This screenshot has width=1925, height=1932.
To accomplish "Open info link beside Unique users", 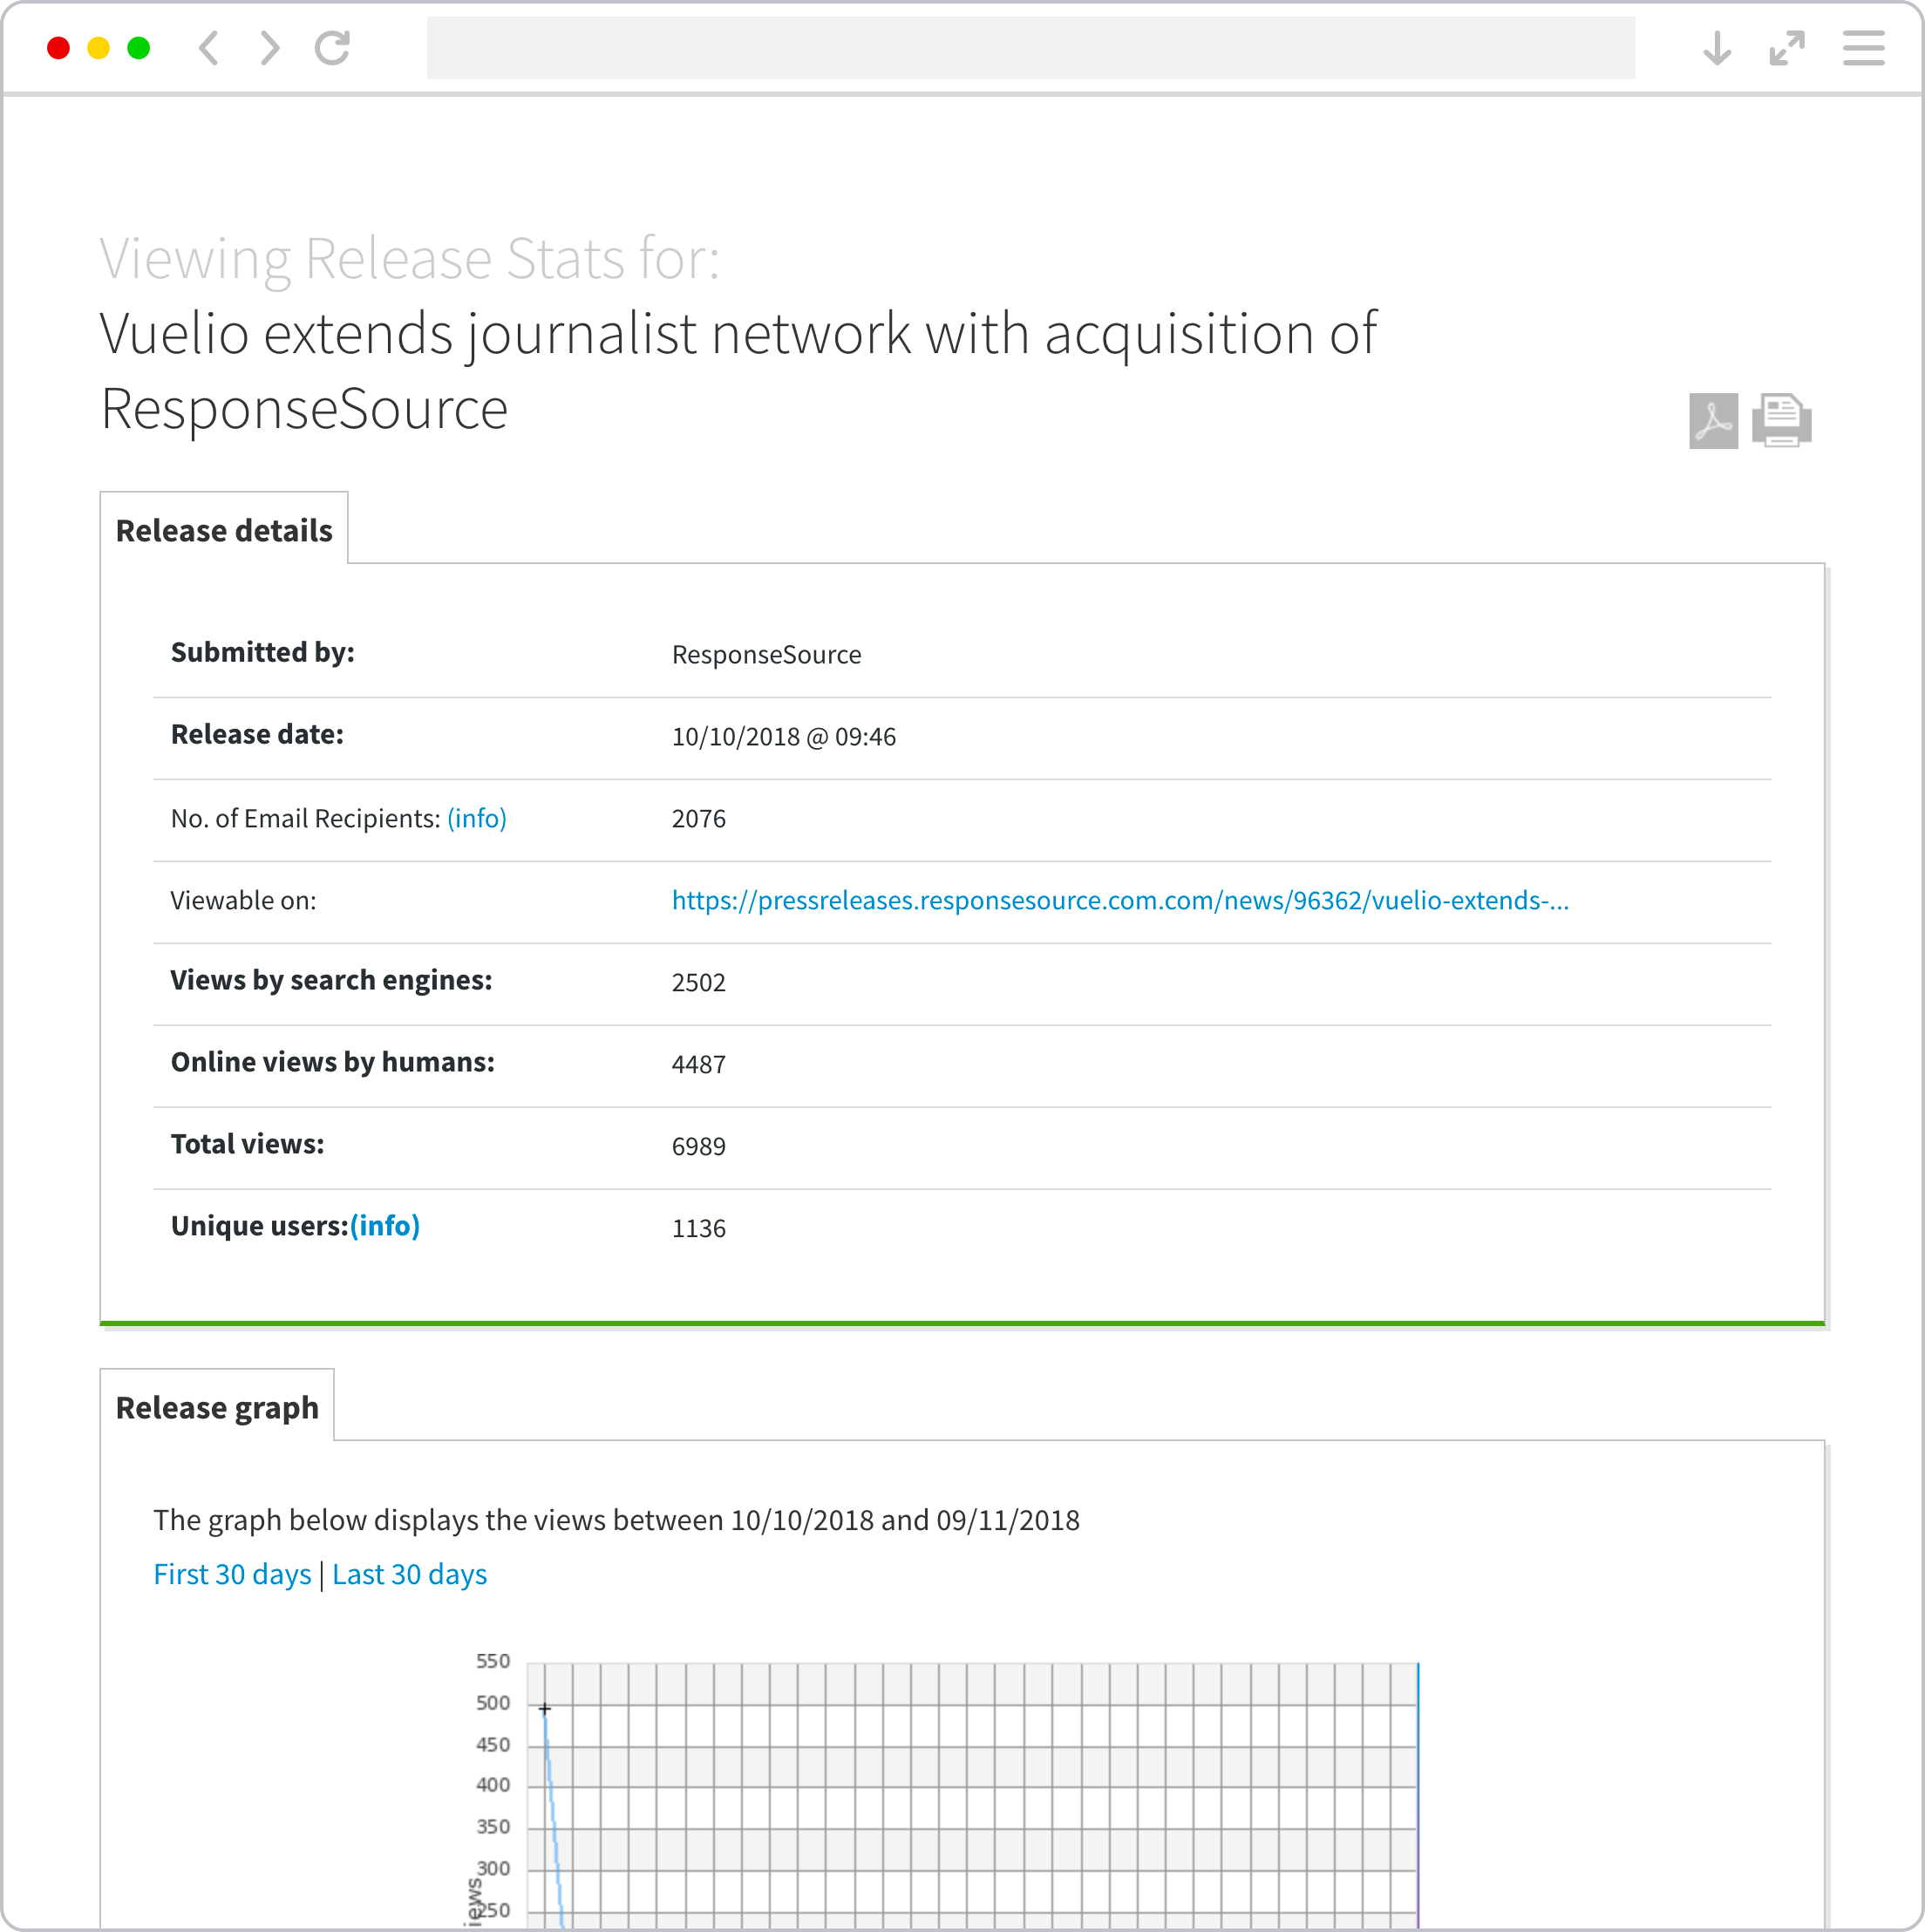I will 385,1225.
